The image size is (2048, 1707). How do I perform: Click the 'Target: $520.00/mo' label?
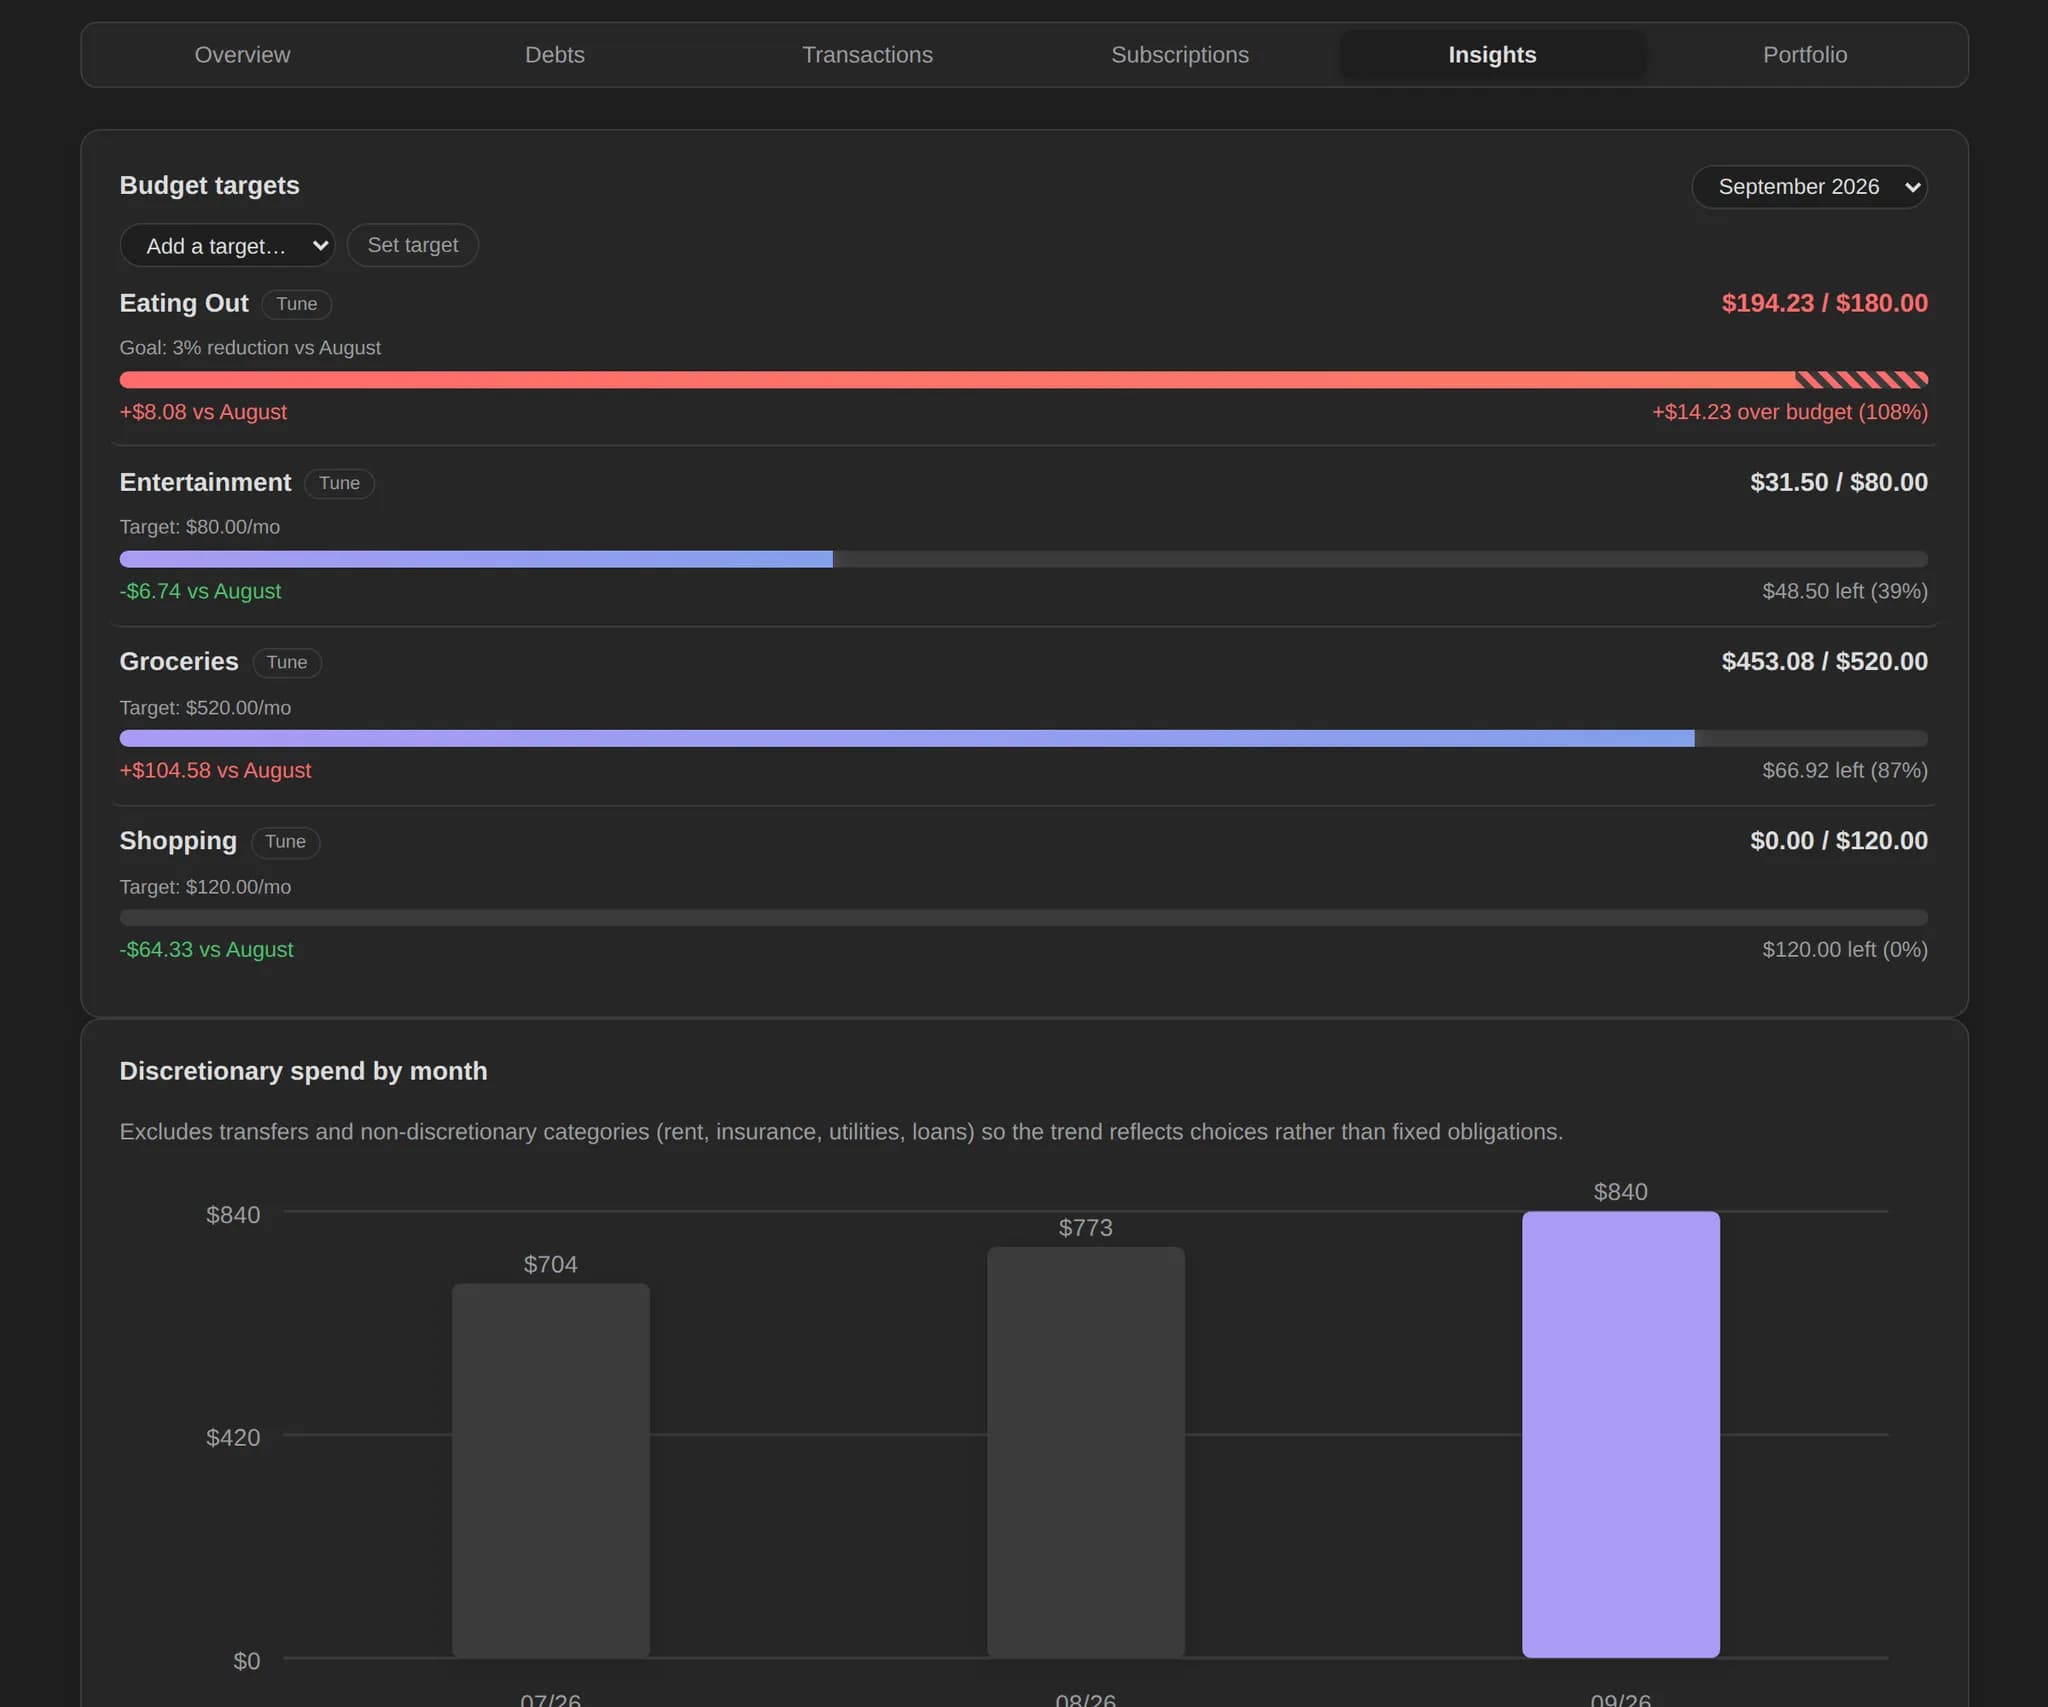pos(205,707)
